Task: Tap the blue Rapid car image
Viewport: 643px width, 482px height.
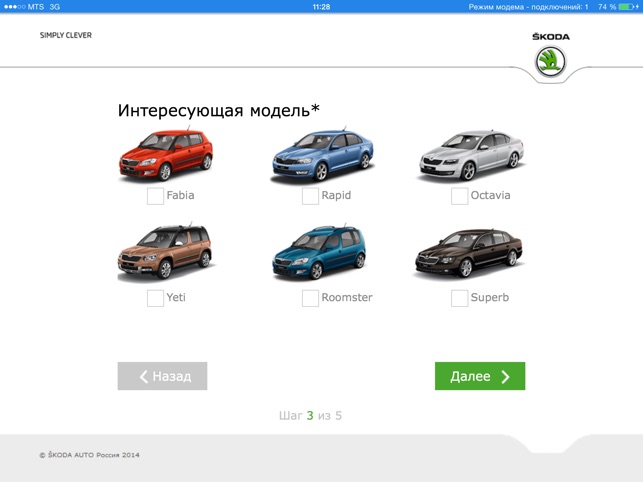Action: [x=323, y=155]
